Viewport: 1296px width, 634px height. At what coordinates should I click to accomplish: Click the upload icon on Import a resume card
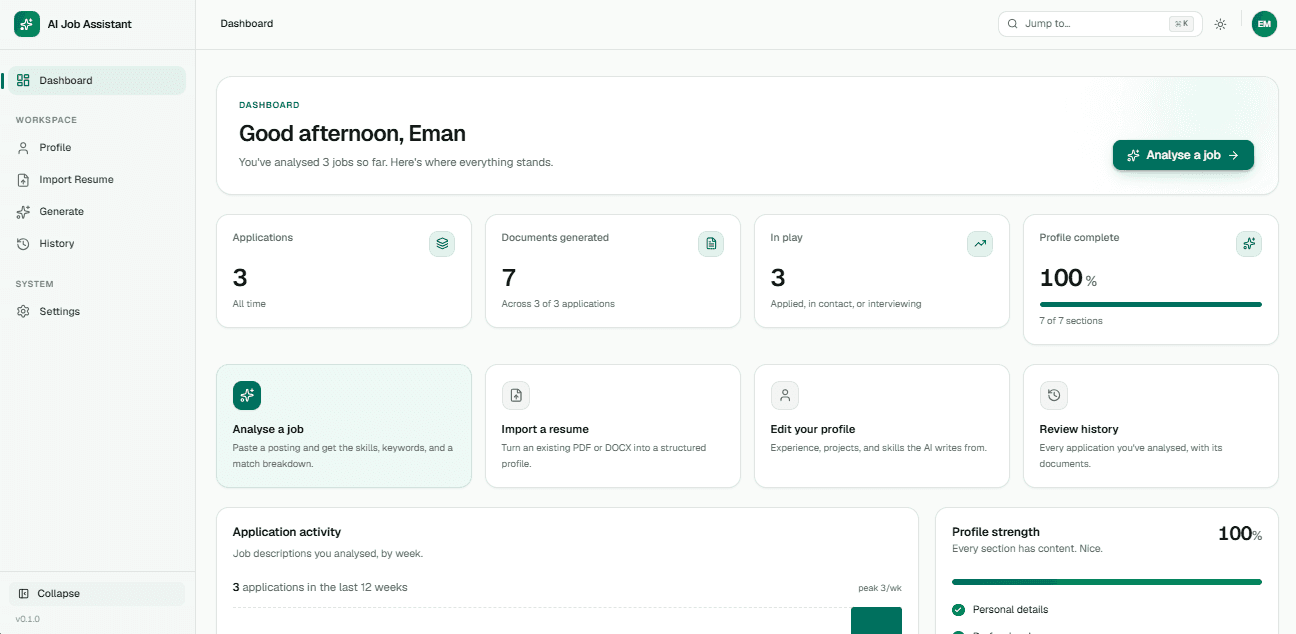[516, 395]
